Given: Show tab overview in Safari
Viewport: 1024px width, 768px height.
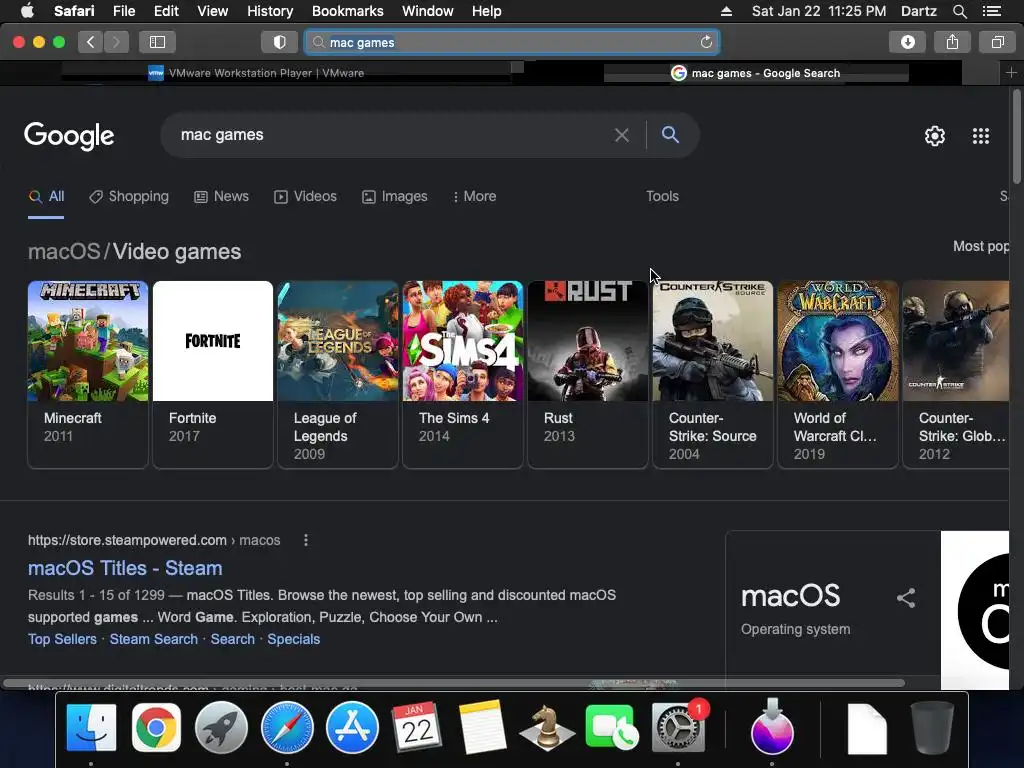Looking at the screenshot, I should pos(997,42).
